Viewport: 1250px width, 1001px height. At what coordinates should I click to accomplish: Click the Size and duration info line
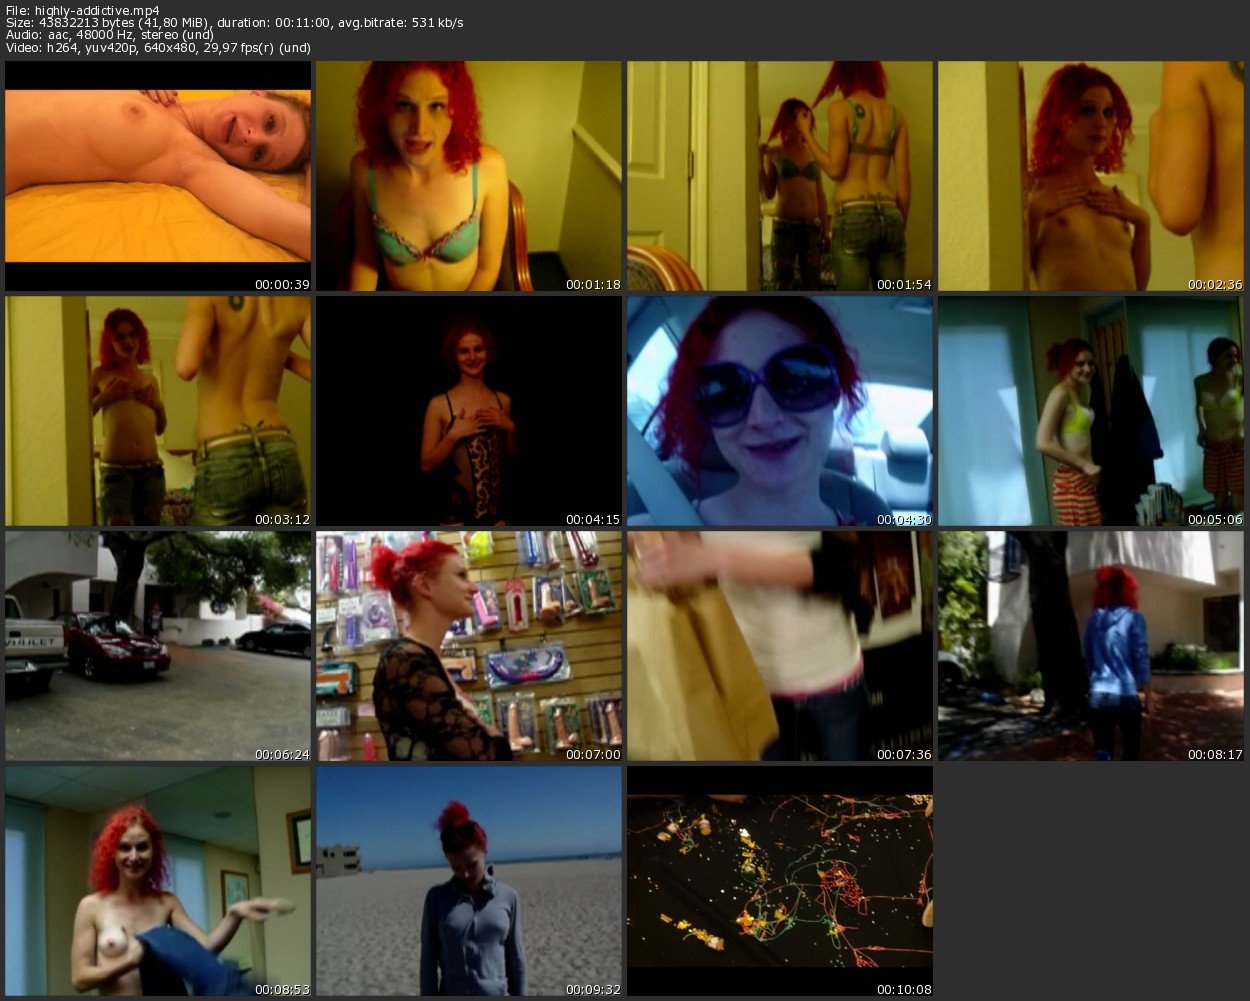coord(234,22)
